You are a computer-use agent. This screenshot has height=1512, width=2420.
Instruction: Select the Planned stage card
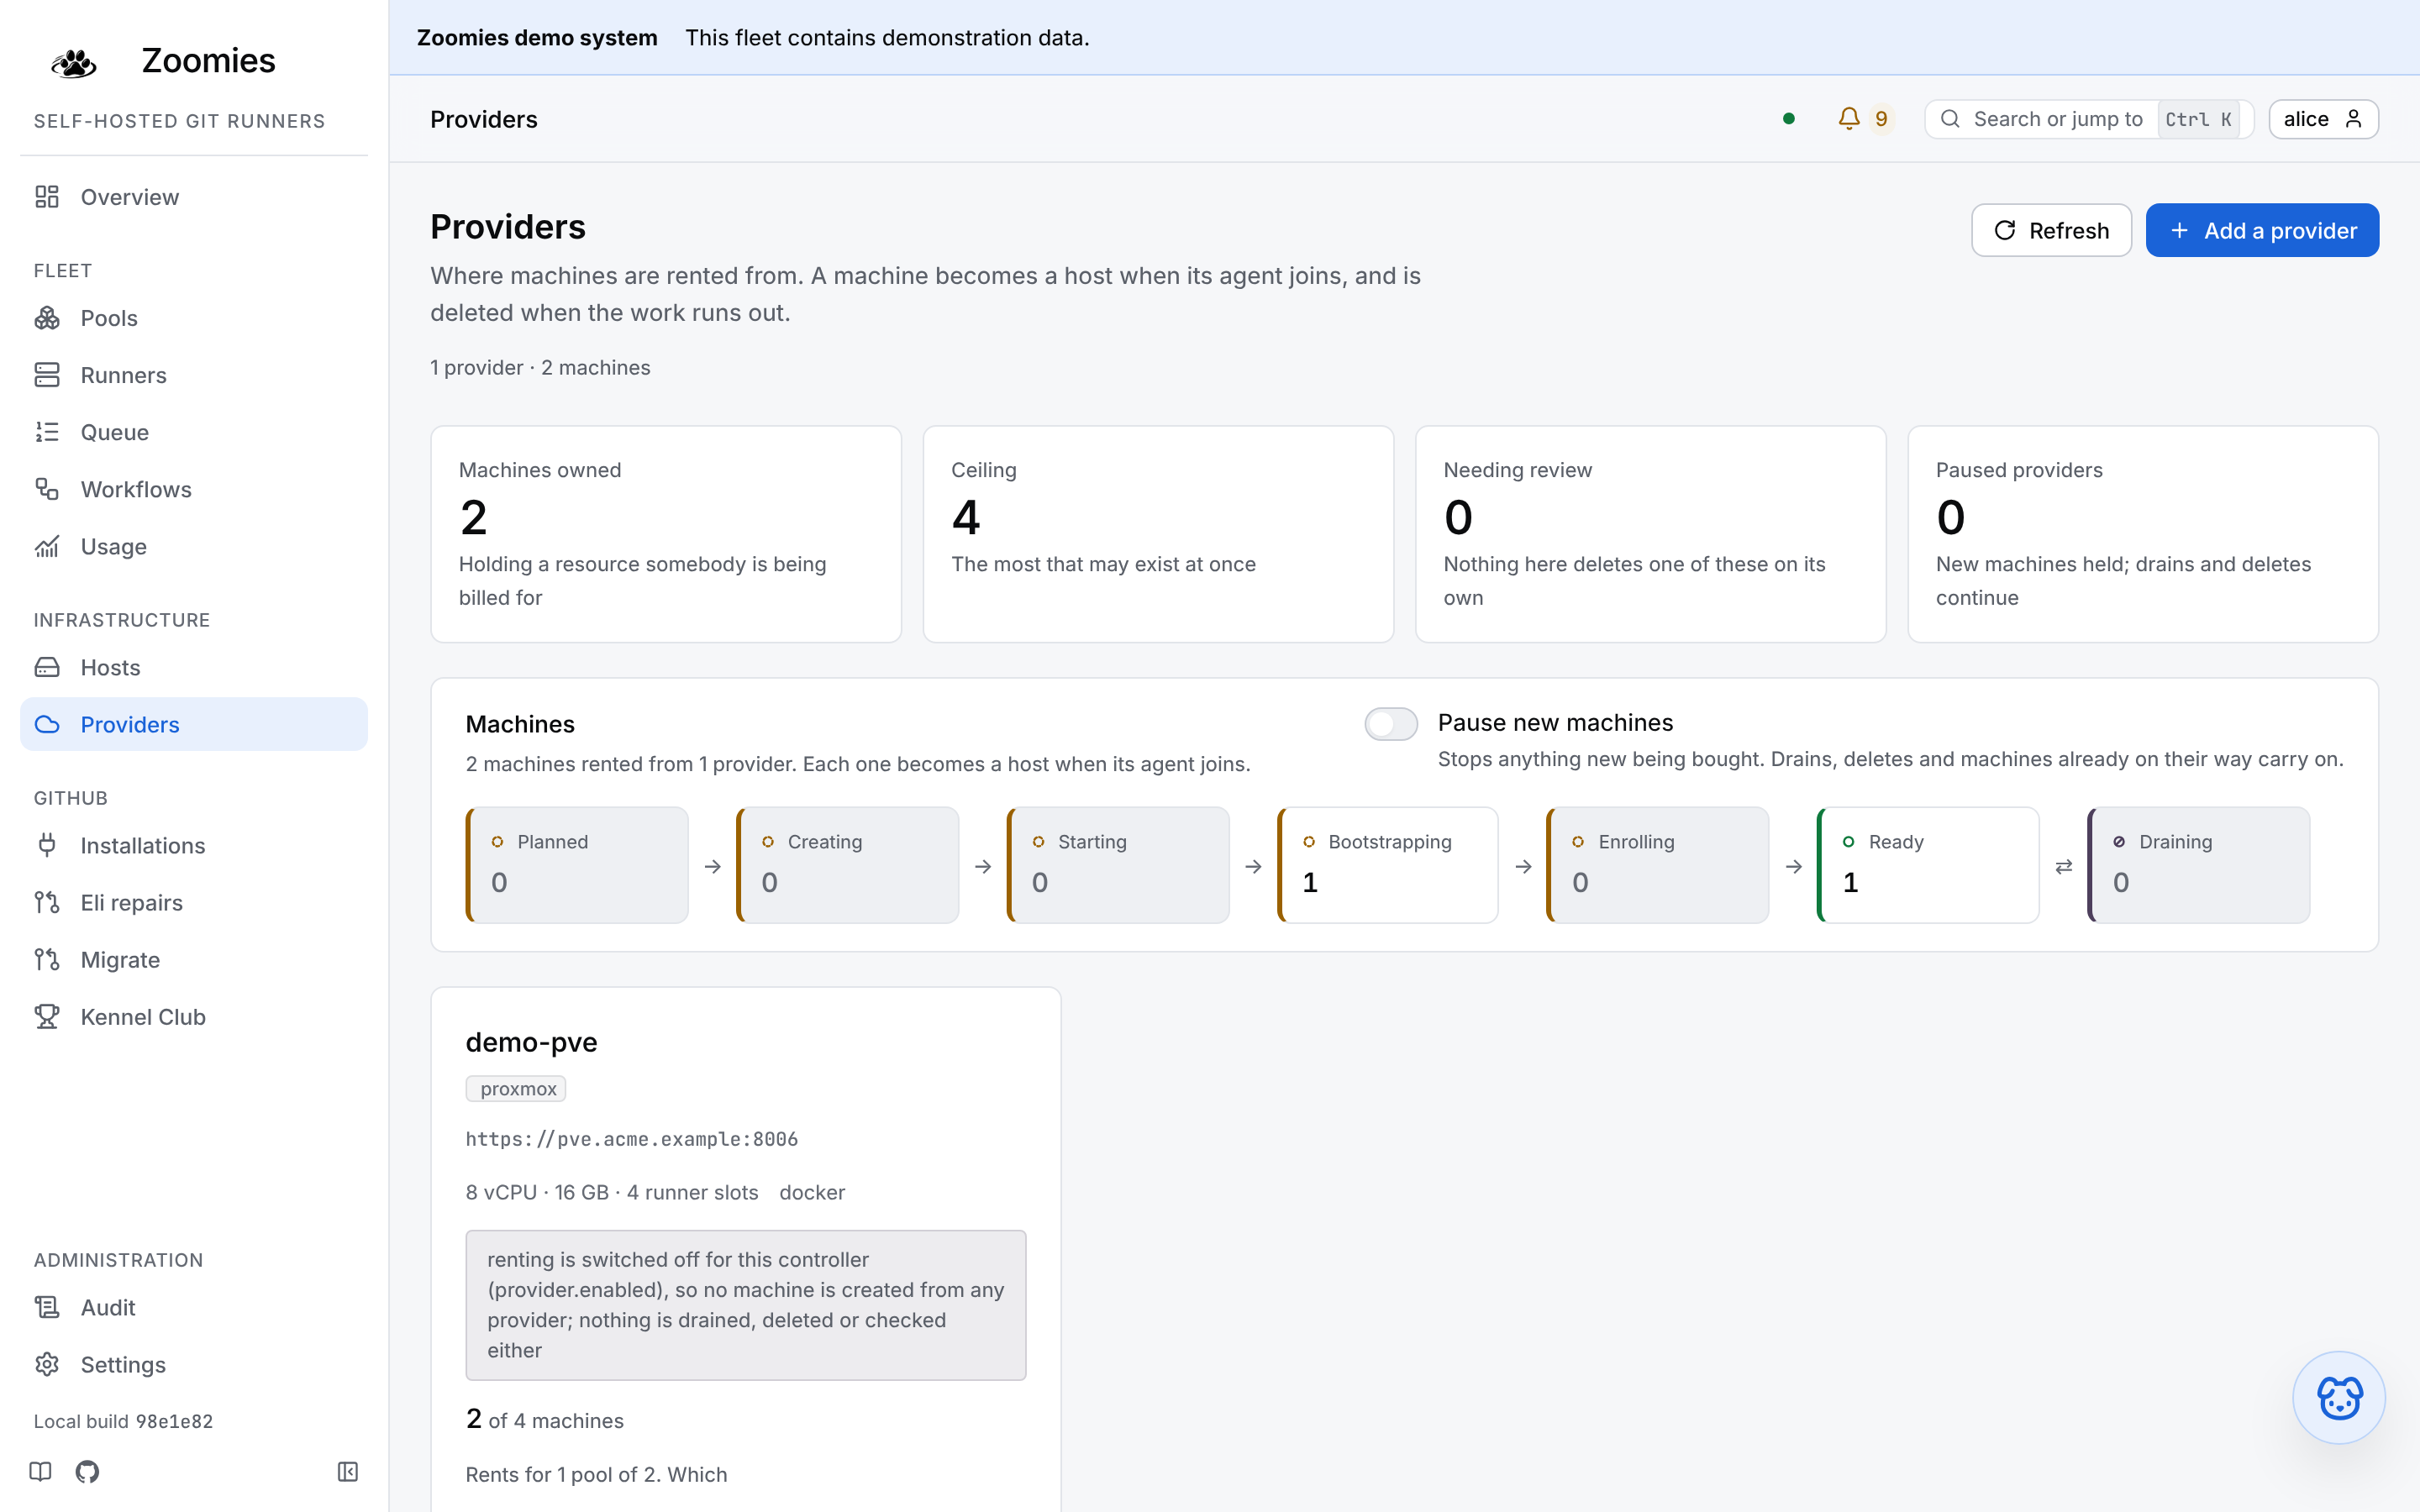click(577, 865)
